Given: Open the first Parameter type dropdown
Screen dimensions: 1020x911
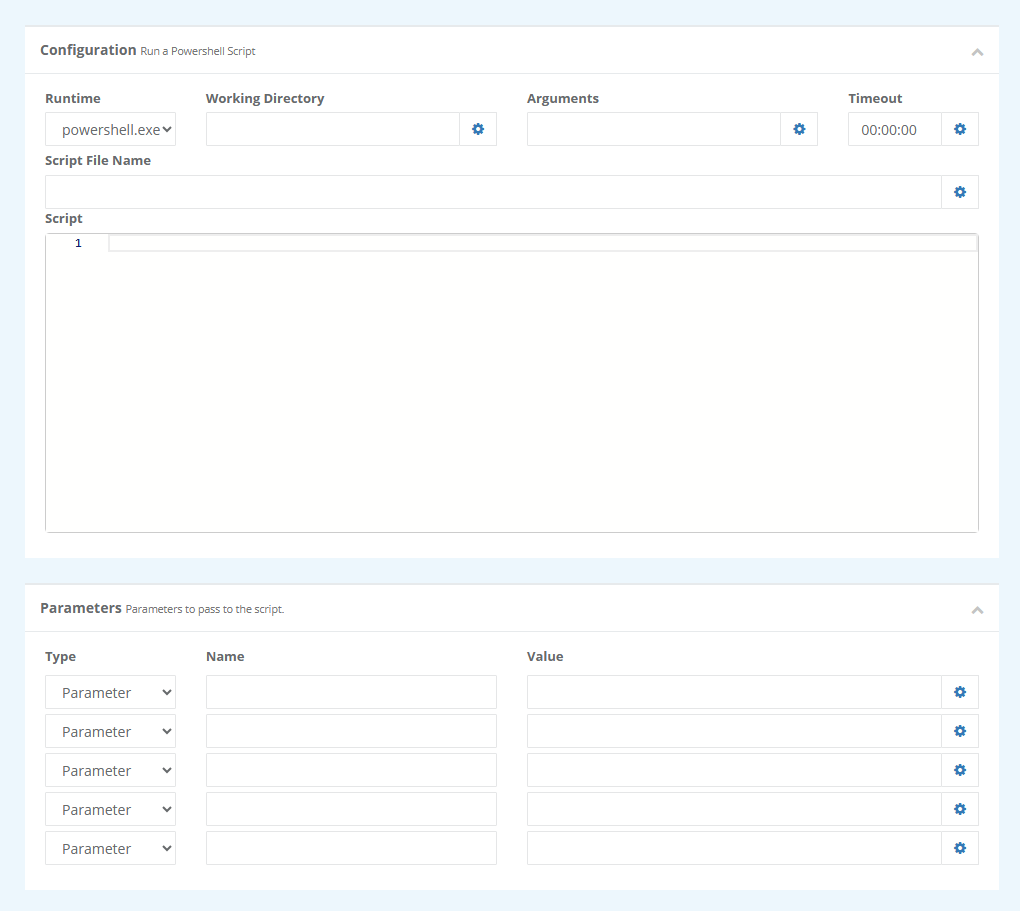Looking at the screenshot, I should point(110,691).
